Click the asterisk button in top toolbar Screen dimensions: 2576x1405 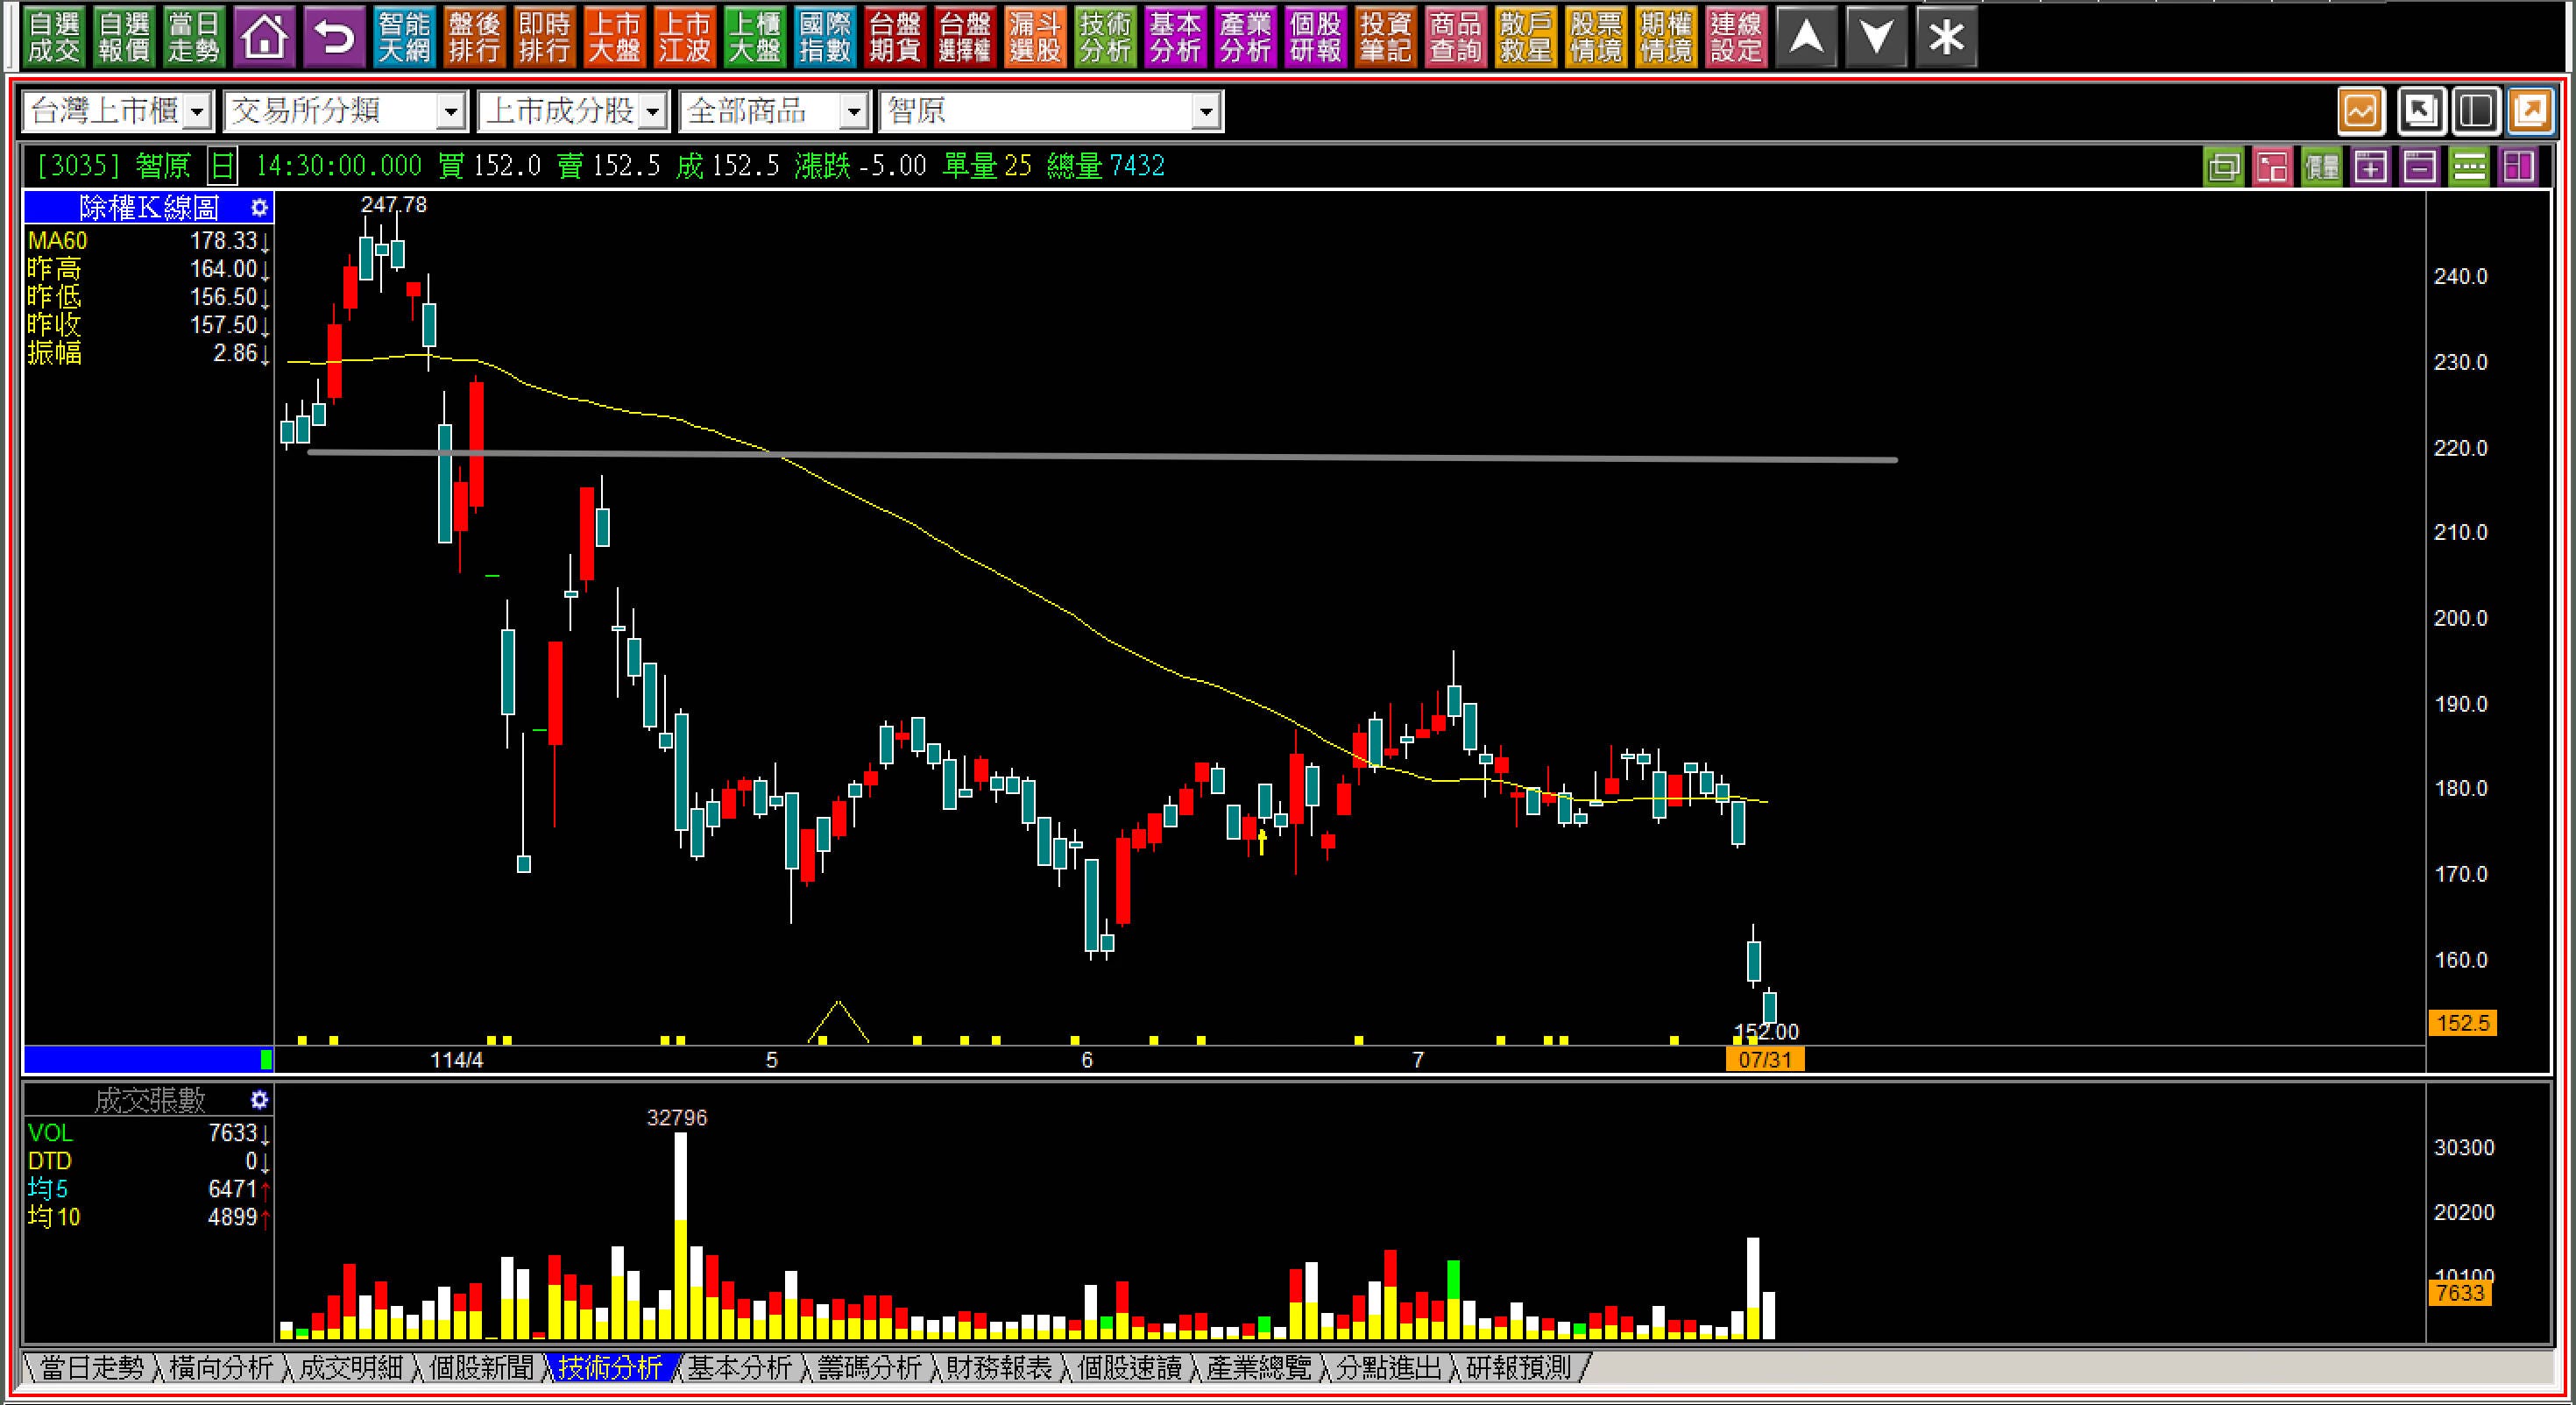[1946, 37]
